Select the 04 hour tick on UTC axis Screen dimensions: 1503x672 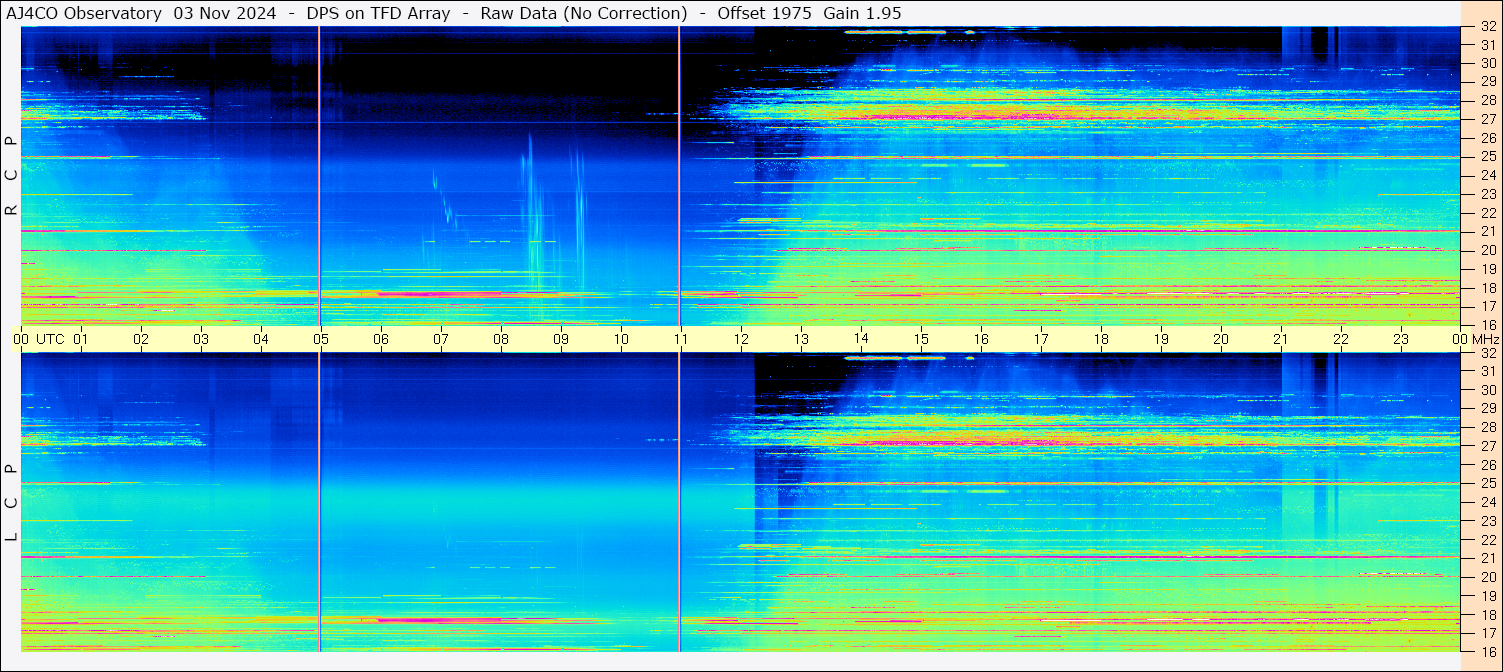pyautogui.click(x=261, y=339)
